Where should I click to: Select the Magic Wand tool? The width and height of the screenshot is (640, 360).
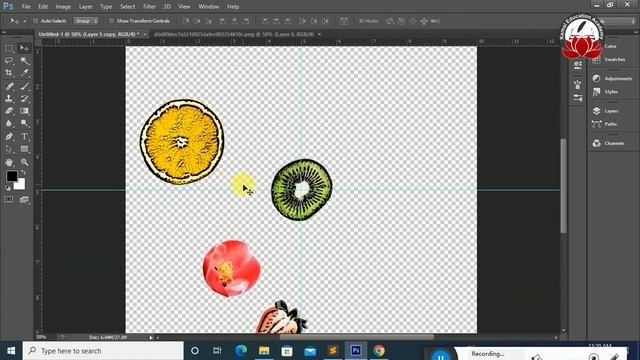(x=24, y=61)
